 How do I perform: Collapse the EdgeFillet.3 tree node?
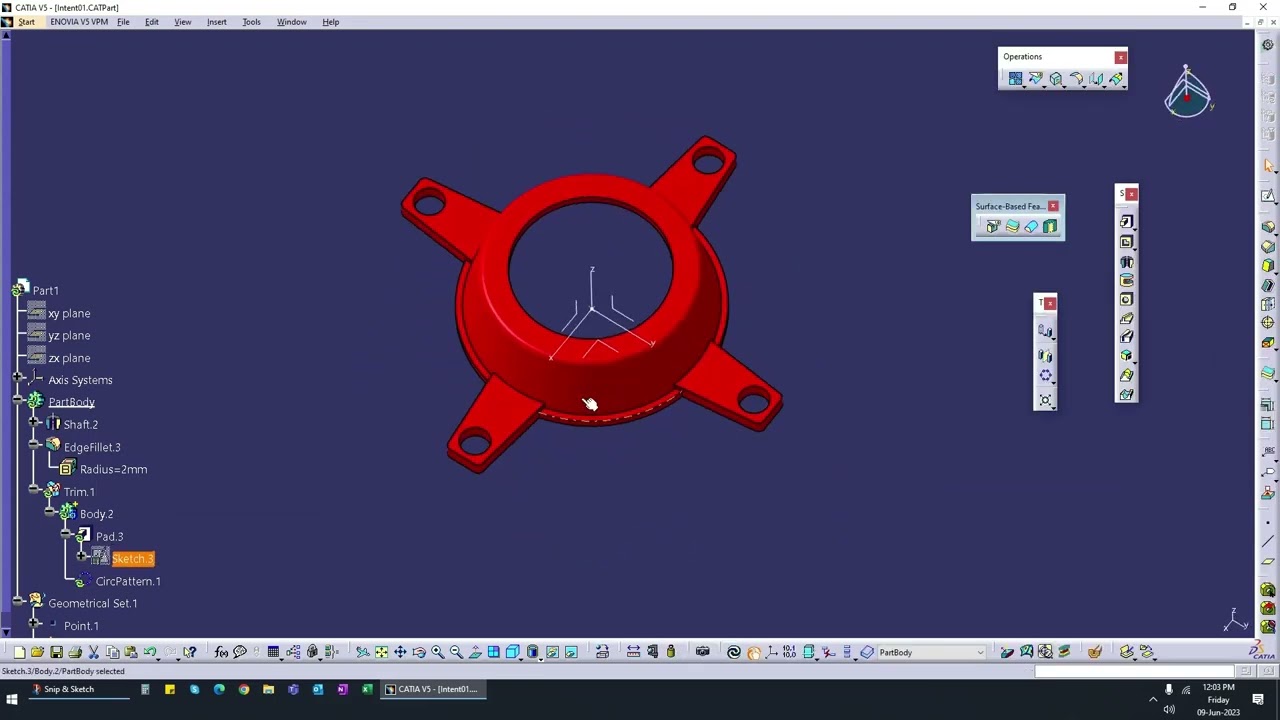point(35,447)
